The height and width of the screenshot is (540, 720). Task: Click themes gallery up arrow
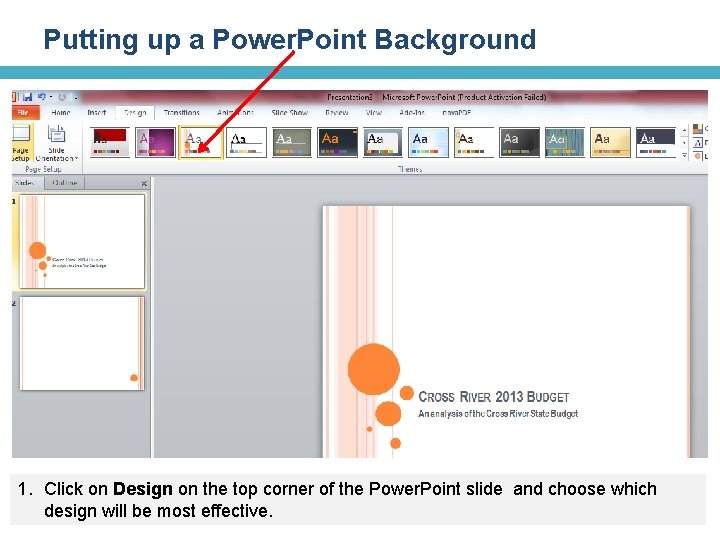click(x=684, y=131)
